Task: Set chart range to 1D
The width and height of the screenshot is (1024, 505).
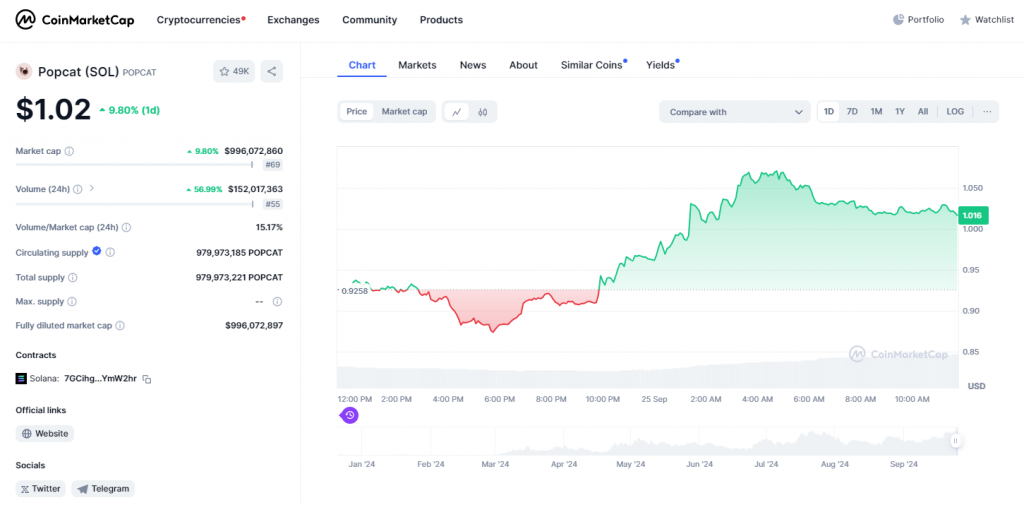Action: (829, 112)
